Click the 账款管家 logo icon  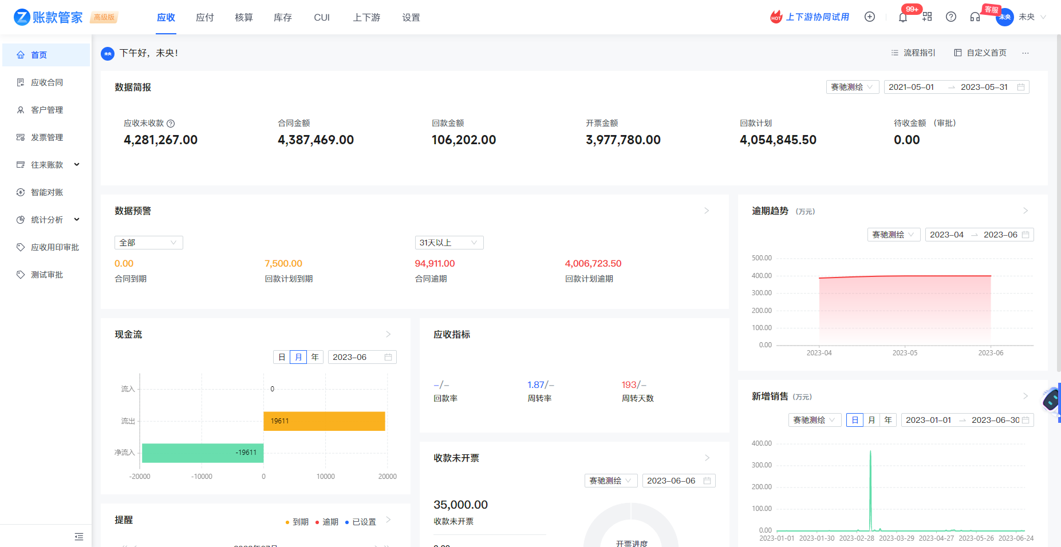coord(22,18)
